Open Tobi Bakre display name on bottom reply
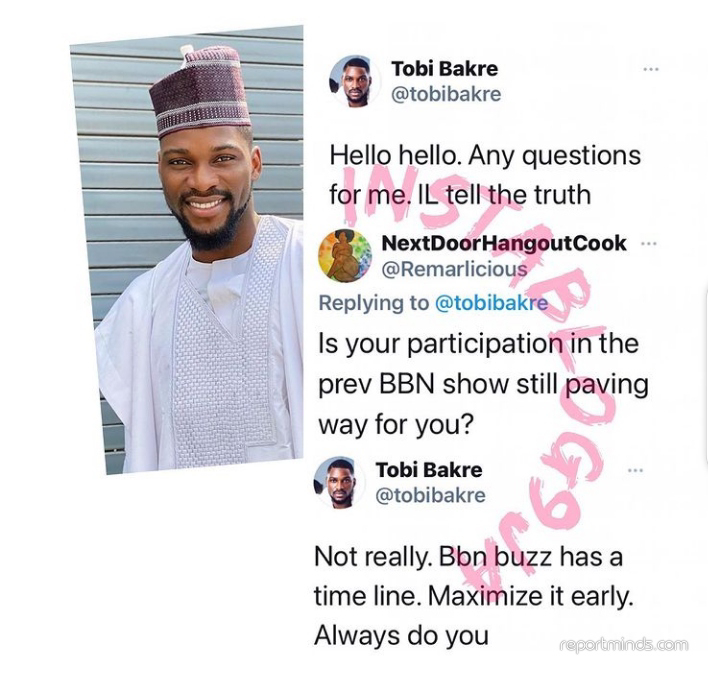 tap(429, 470)
